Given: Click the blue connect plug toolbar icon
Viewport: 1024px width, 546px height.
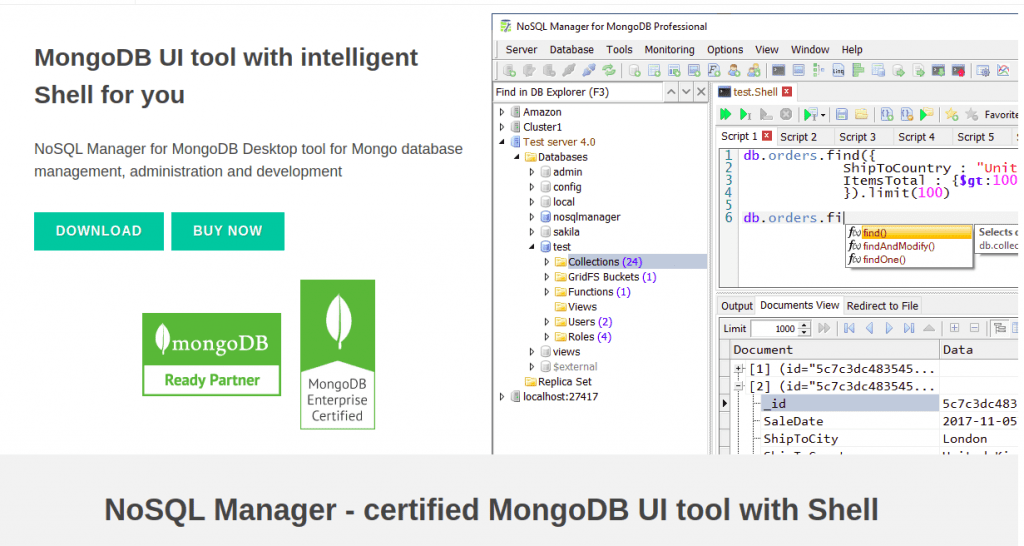Looking at the screenshot, I should [589, 71].
